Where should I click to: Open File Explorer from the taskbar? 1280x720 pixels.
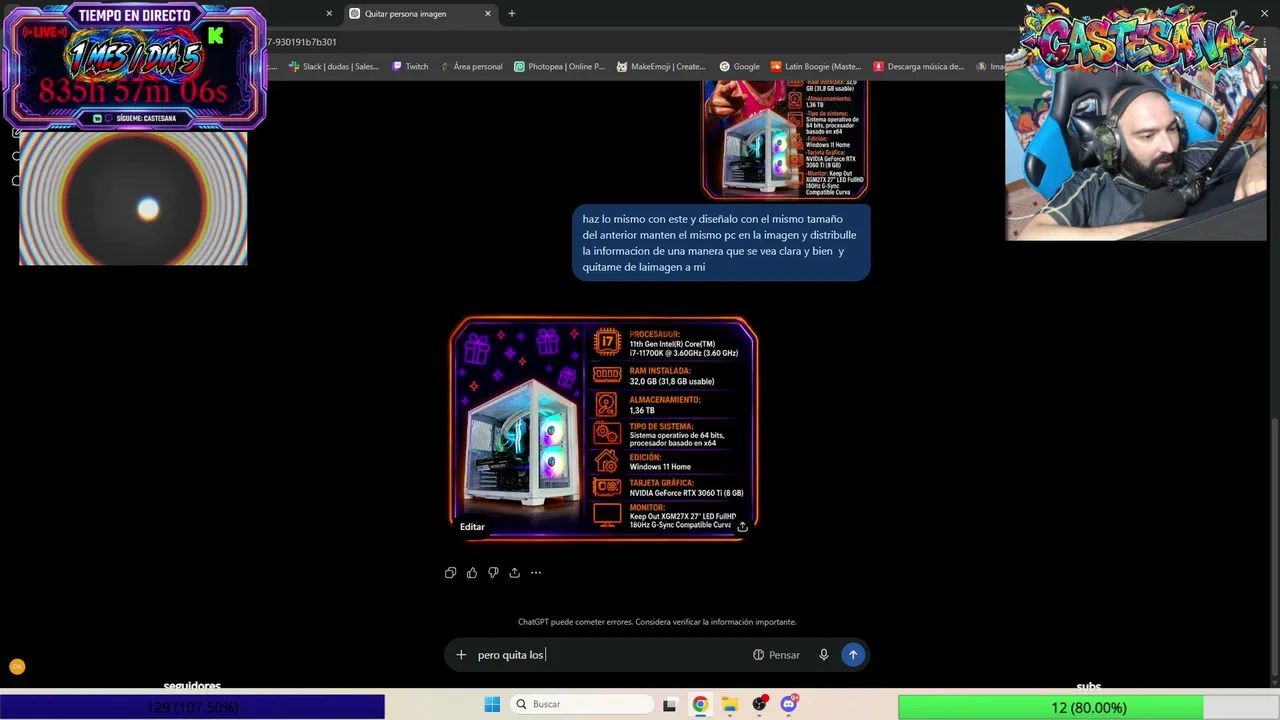click(730, 704)
